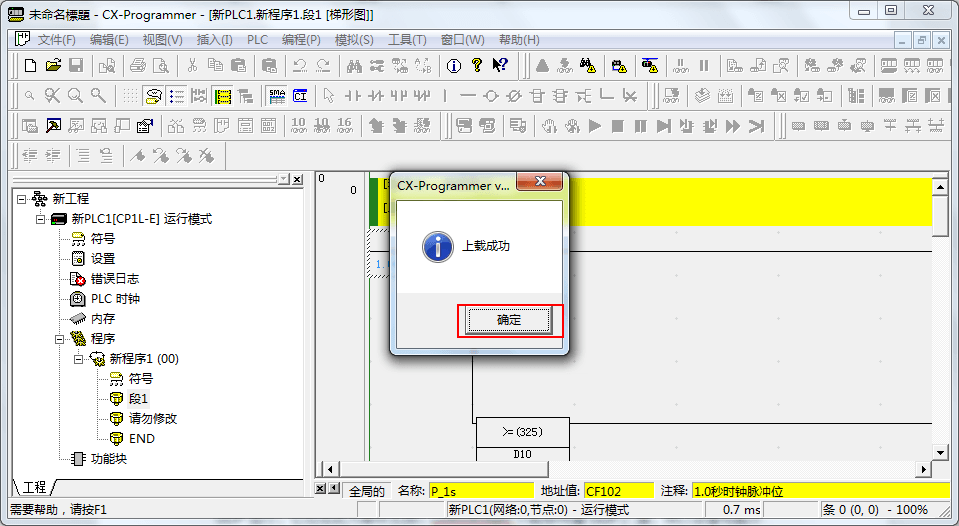Image resolution: width=959 pixels, height=526 pixels.
Task: Select 错误日志 in project tree
Action: click(x=114, y=279)
